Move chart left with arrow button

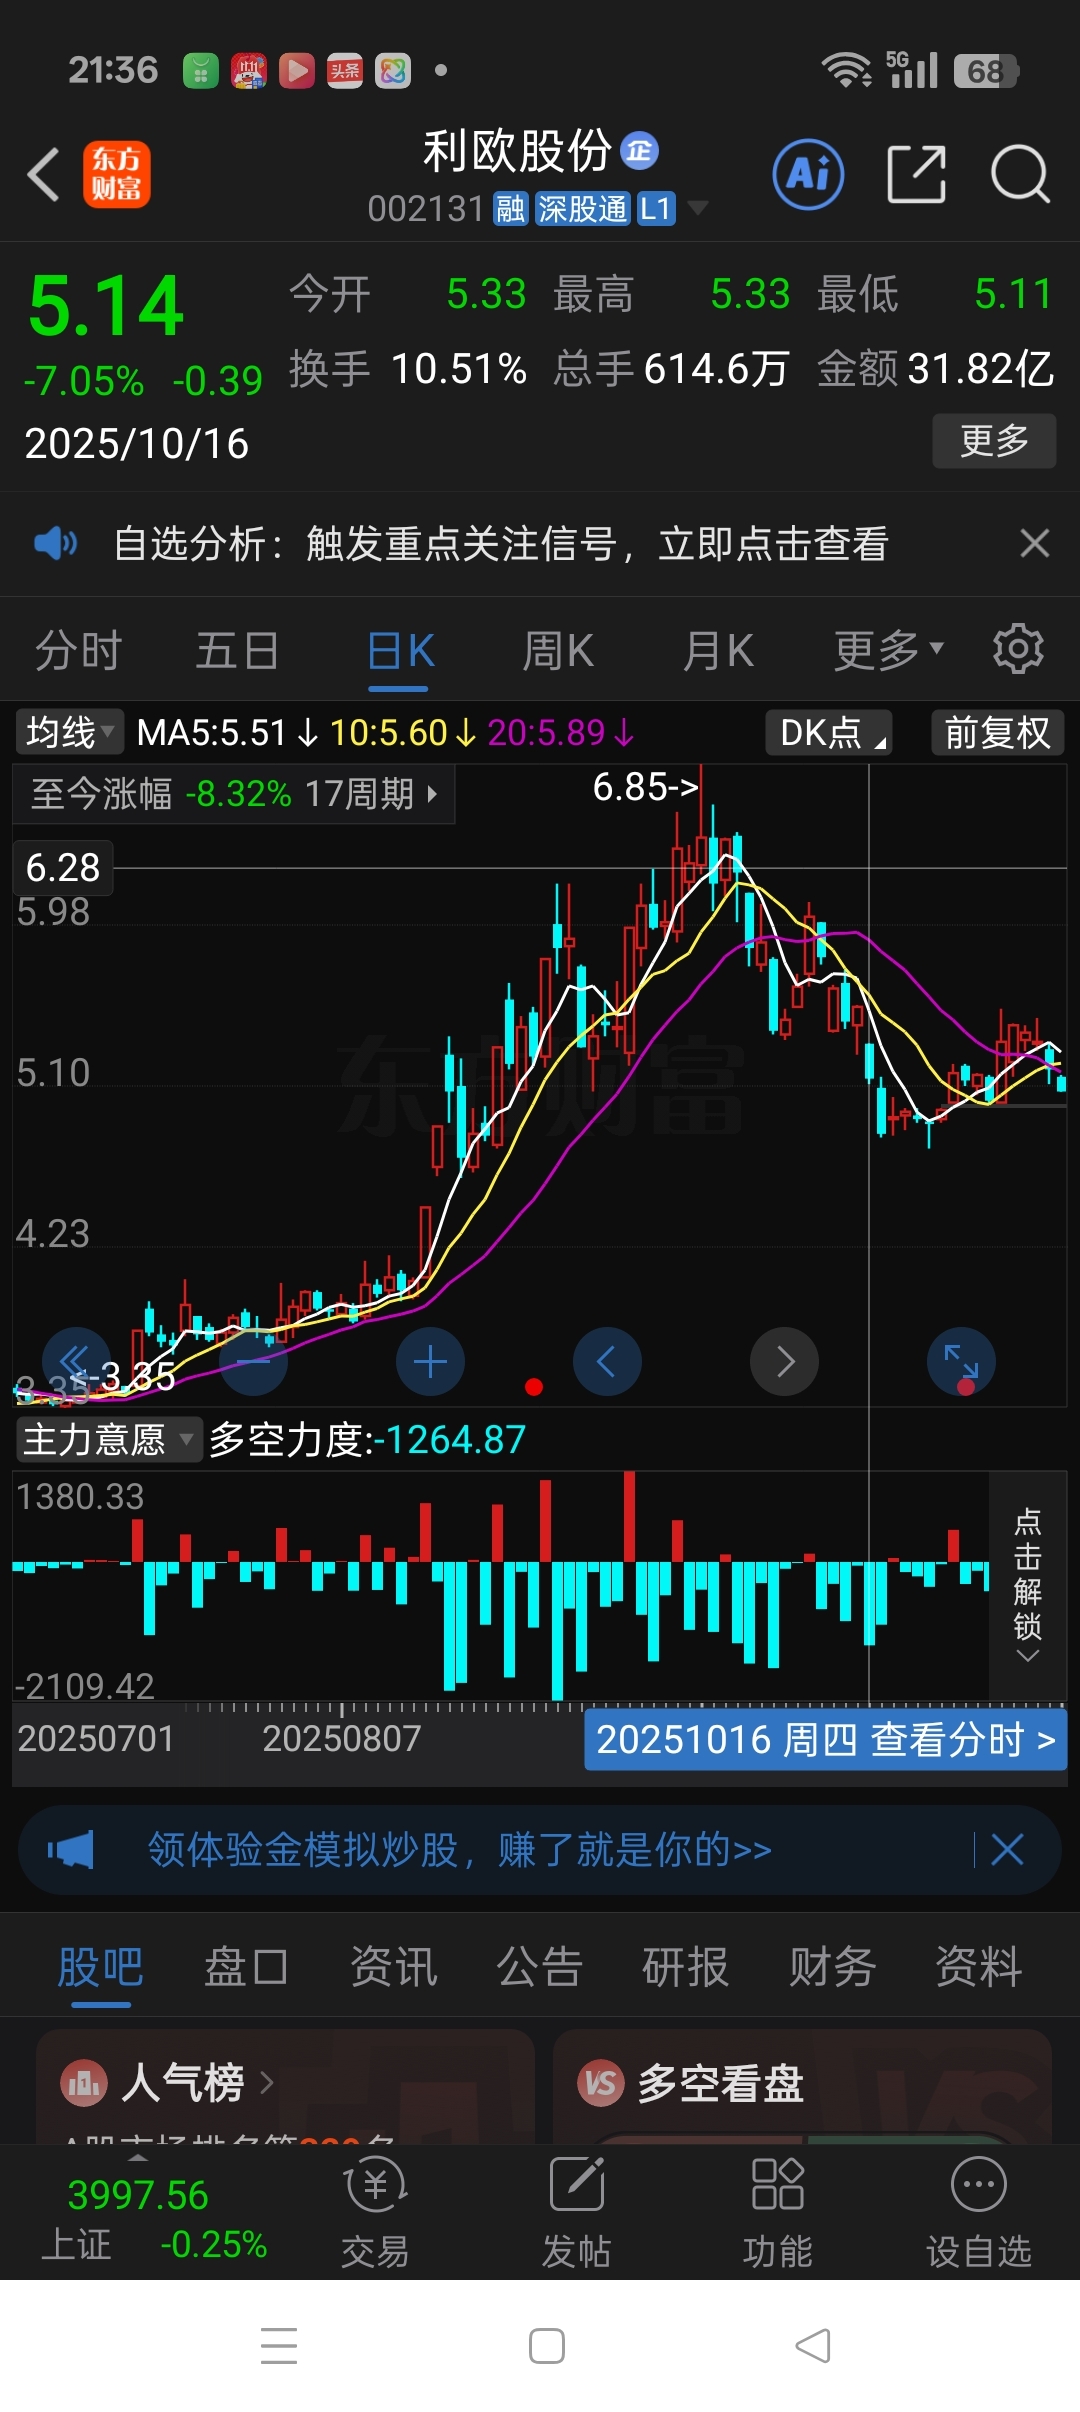(x=607, y=1361)
